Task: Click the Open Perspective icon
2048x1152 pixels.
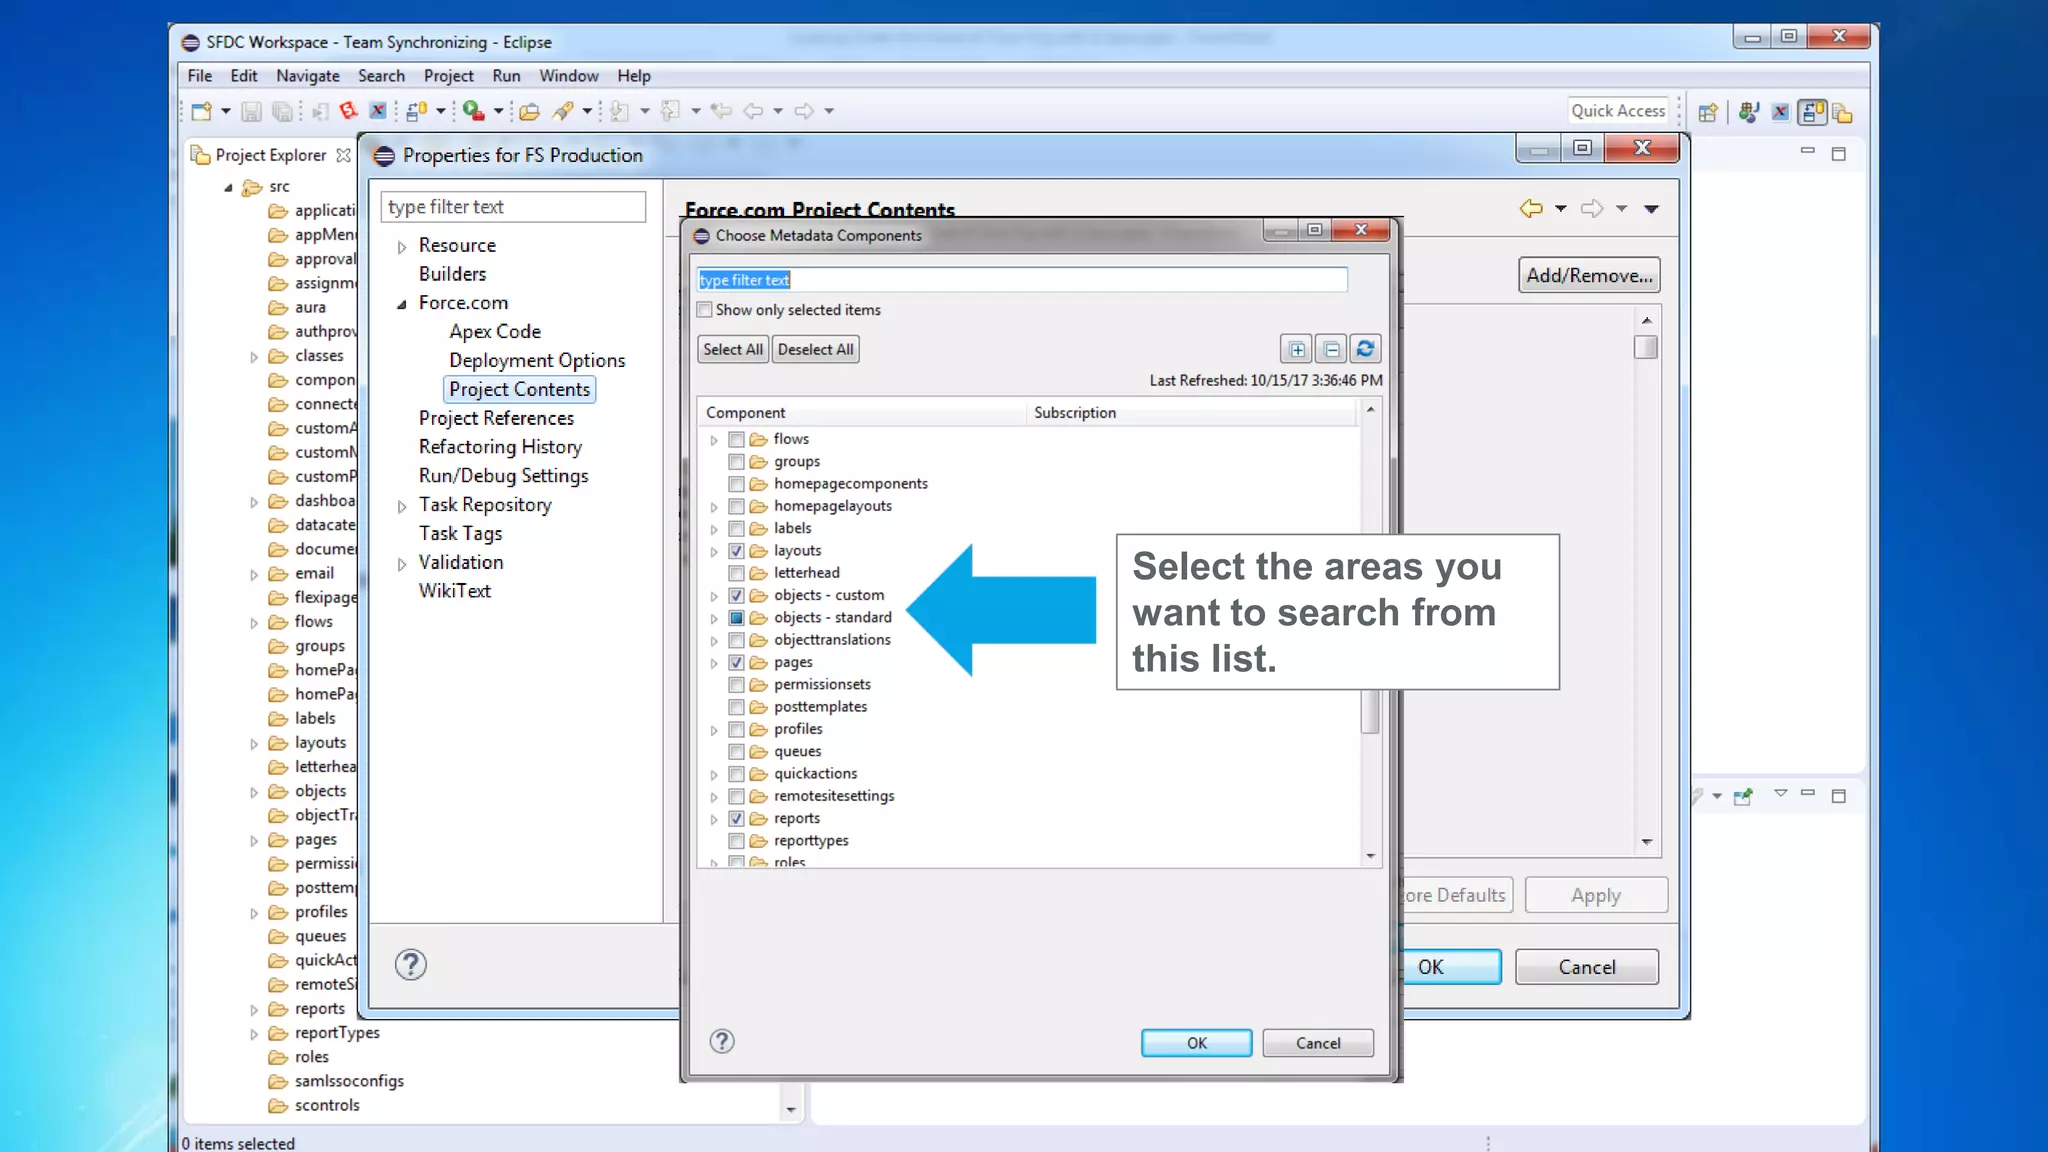Action: point(1708,112)
